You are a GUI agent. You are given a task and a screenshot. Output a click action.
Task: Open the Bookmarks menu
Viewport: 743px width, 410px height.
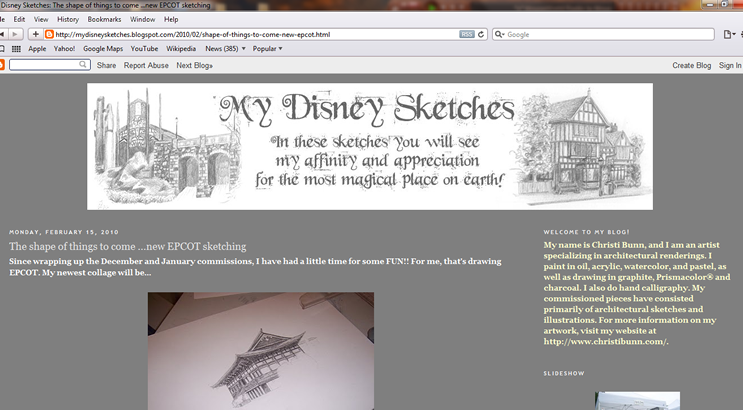pyautogui.click(x=104, y=19)
